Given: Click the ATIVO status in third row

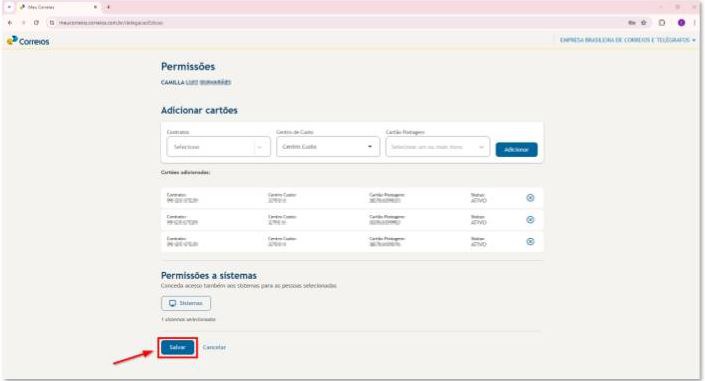Looking at the screenshot, I should tap(478, 244).
